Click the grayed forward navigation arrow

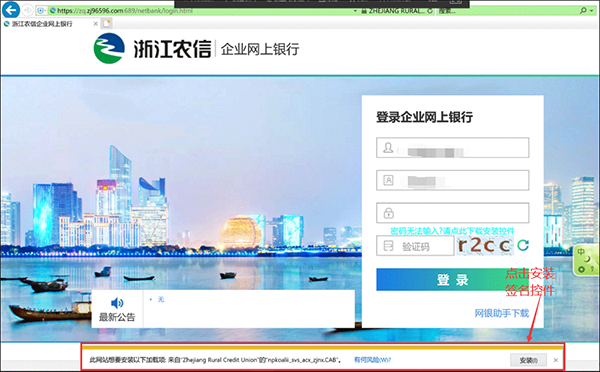coord(27,10)
